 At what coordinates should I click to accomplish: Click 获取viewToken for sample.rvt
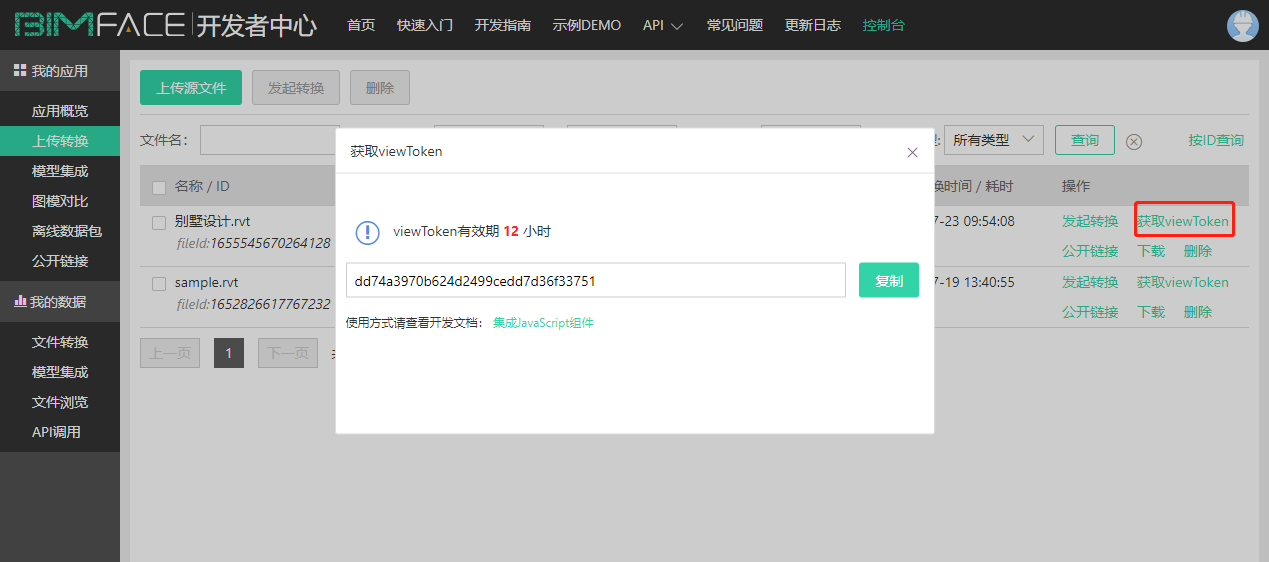1182,283
